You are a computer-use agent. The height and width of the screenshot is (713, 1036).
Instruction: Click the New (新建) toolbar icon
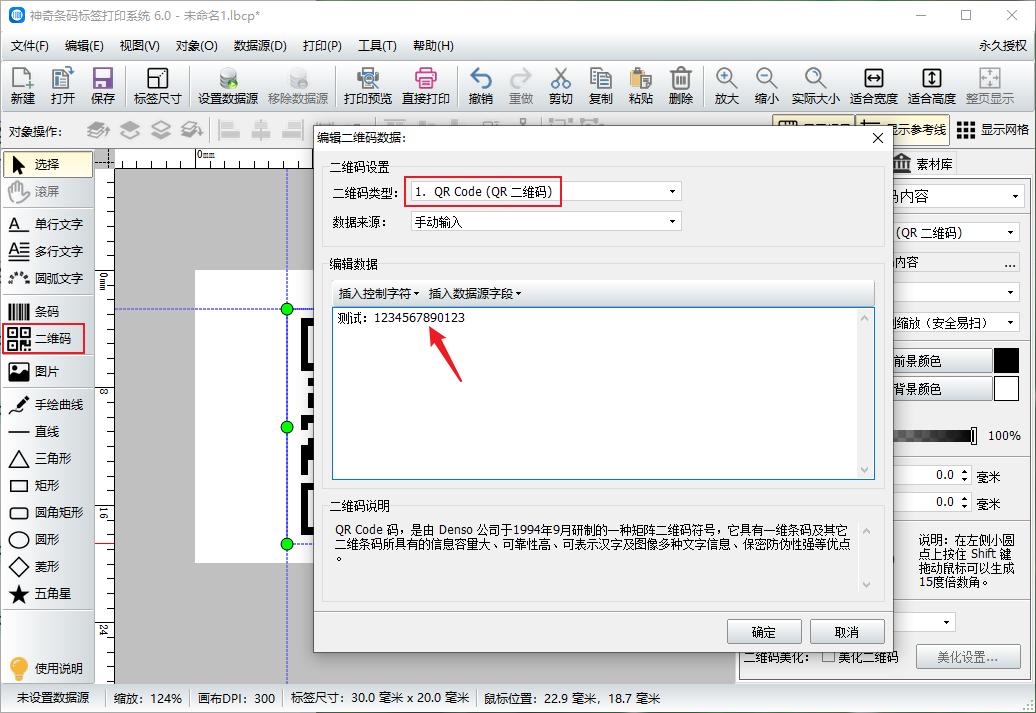click(22, 86)
